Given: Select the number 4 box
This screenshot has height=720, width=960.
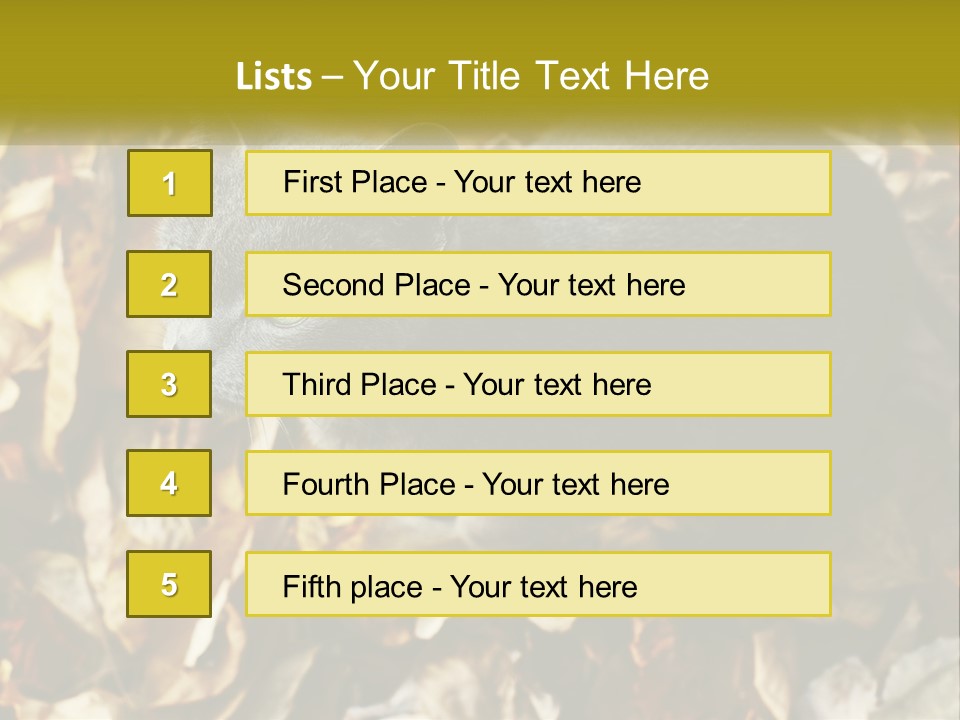Looking at the screenshot, I should point(169,483).
